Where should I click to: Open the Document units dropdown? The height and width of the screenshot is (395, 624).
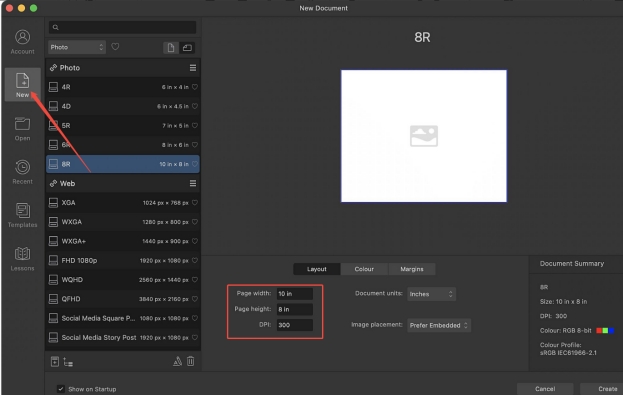(431, 294)
